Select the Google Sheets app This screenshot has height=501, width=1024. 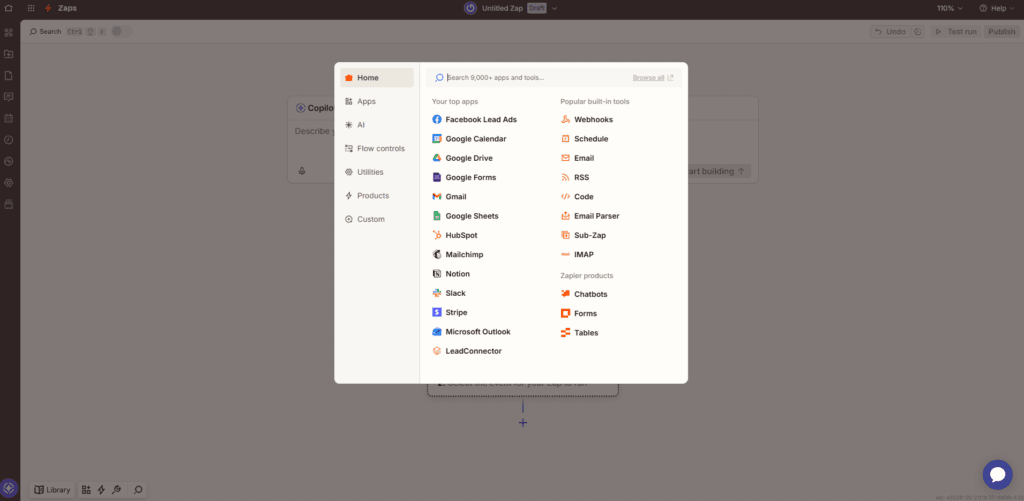pyautogui.click(x=465, y=216)
